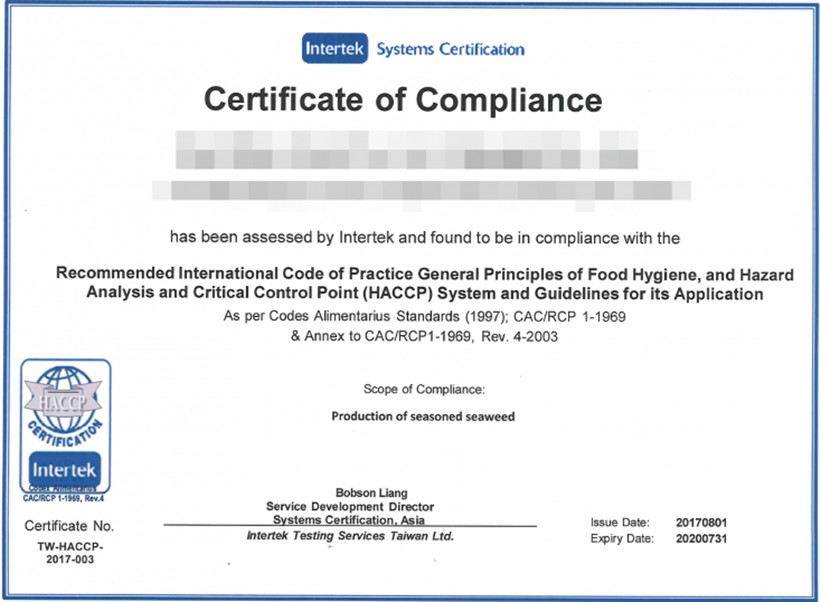This screenshot has width=820, height=602.
Task: Click the "Certificate No." label
Action: click(x=68, y=525)
